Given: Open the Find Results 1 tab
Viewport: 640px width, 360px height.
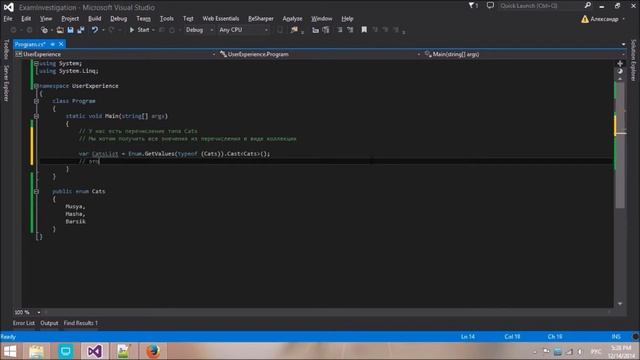Looking at the screenshot, I should (x=80, y=323).
